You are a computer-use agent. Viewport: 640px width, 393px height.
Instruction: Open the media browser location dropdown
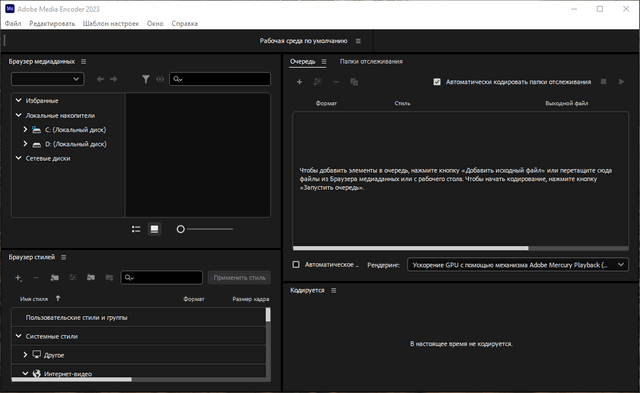(47, 79)
